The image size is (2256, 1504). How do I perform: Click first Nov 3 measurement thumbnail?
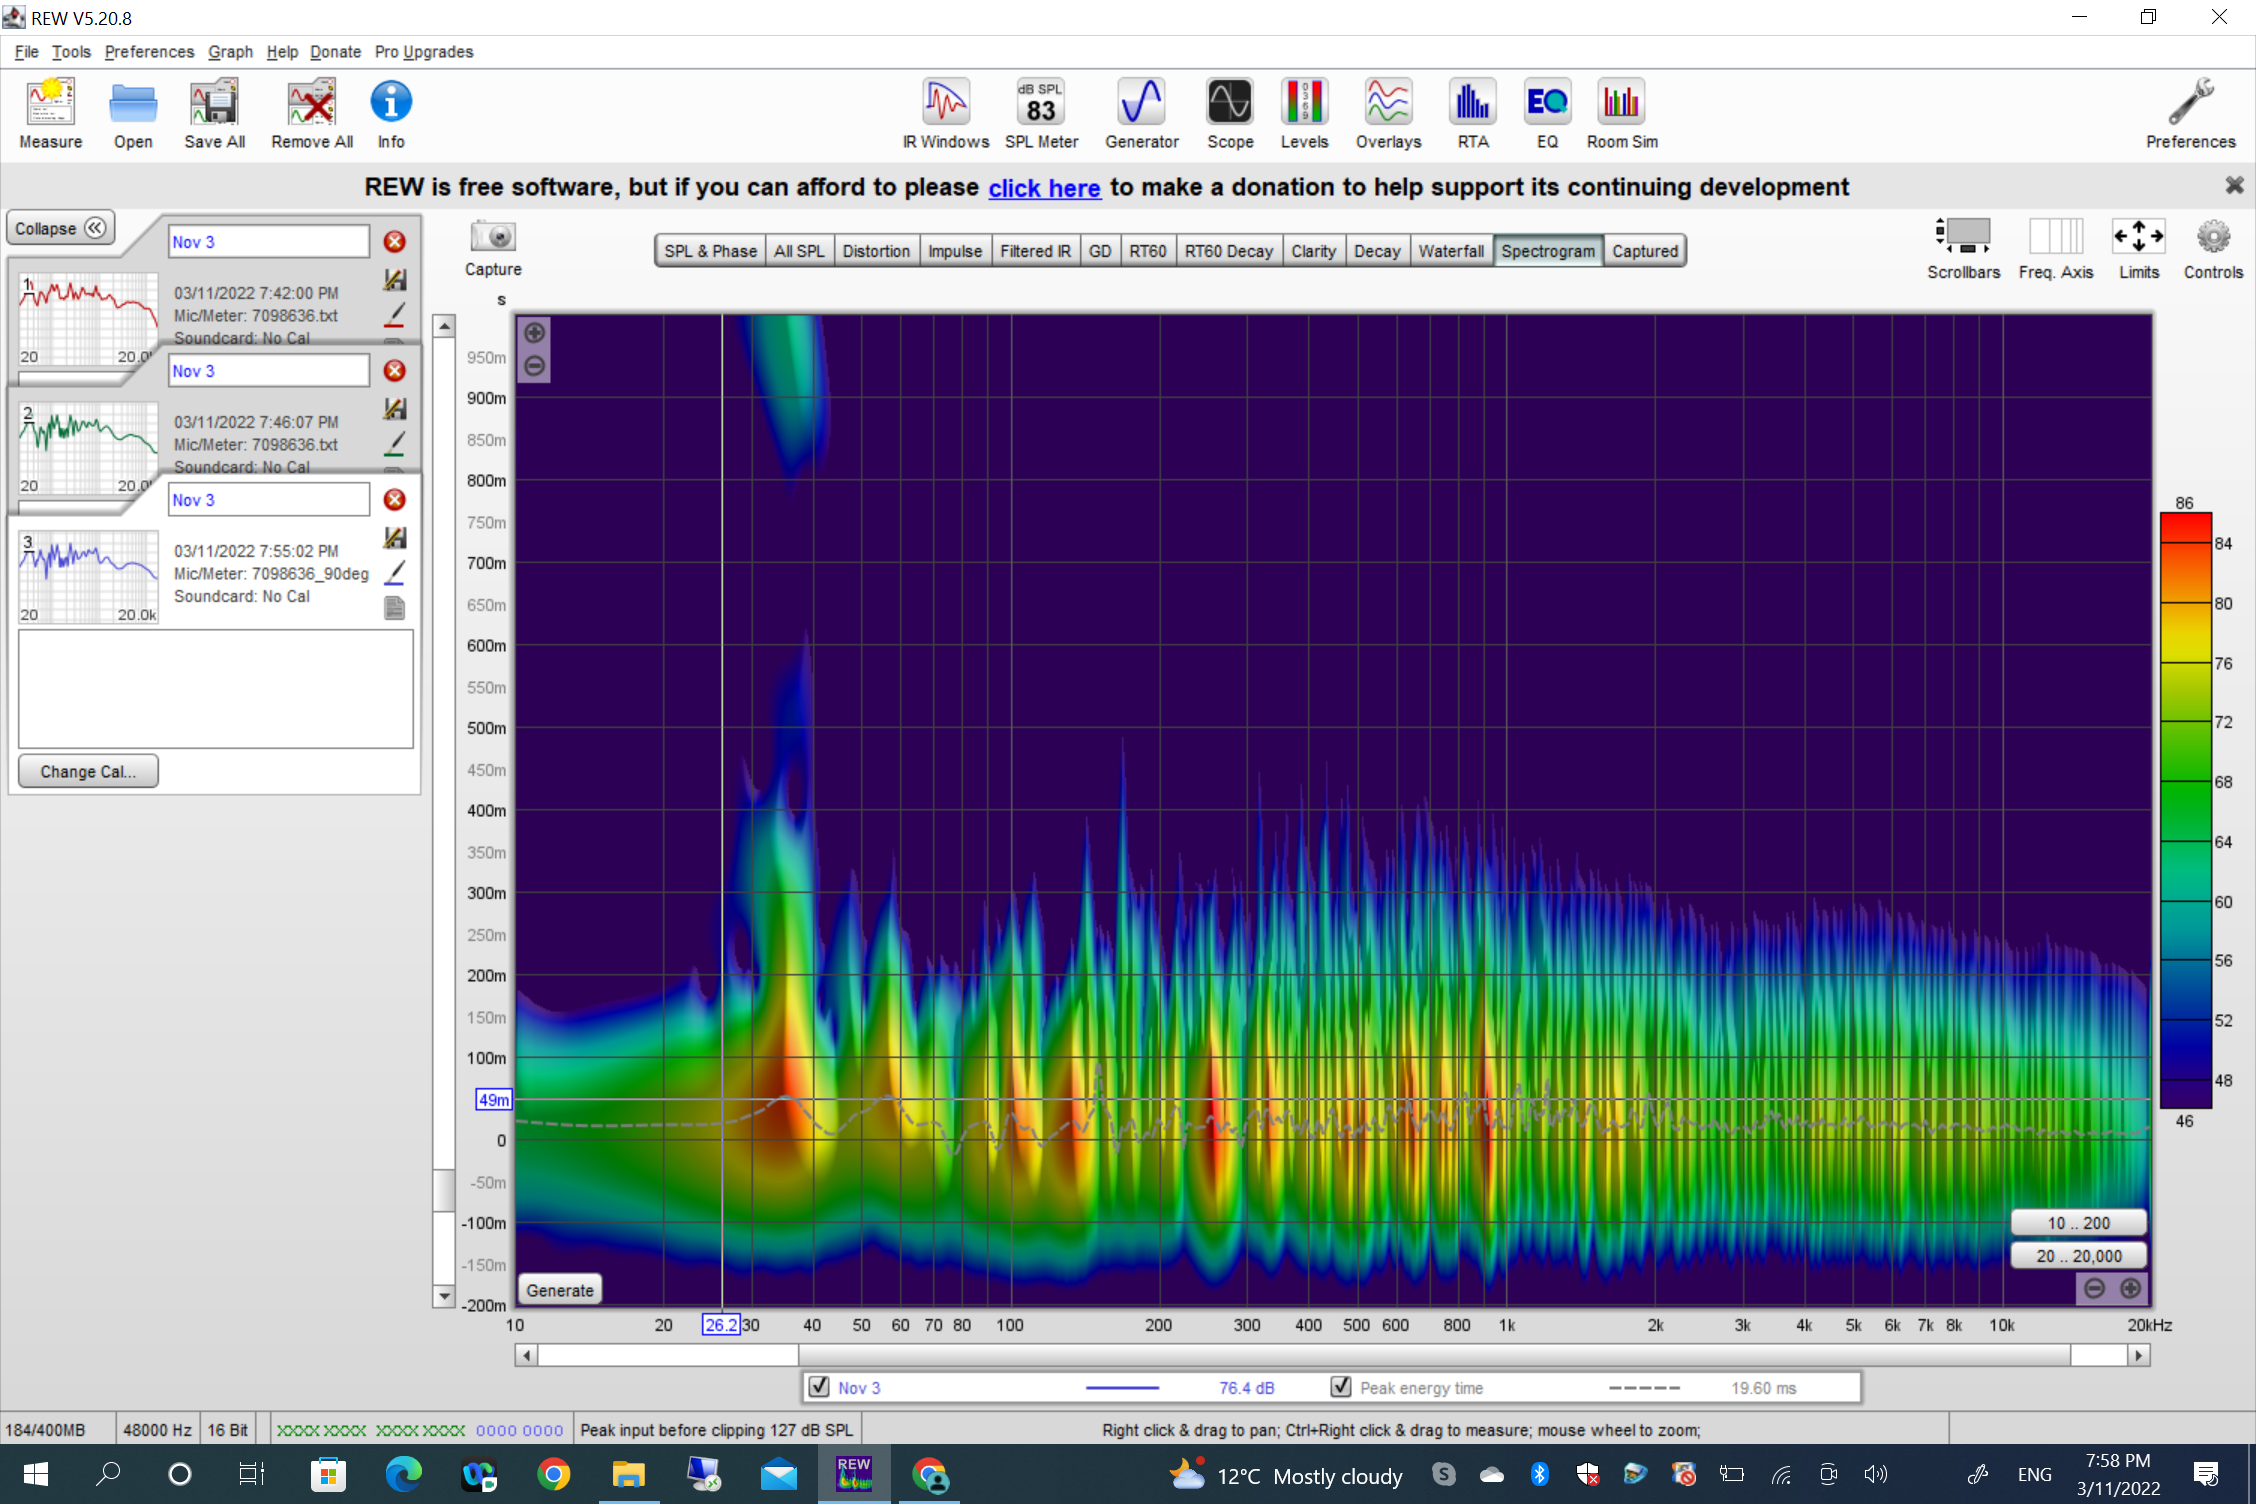[88, 318]
